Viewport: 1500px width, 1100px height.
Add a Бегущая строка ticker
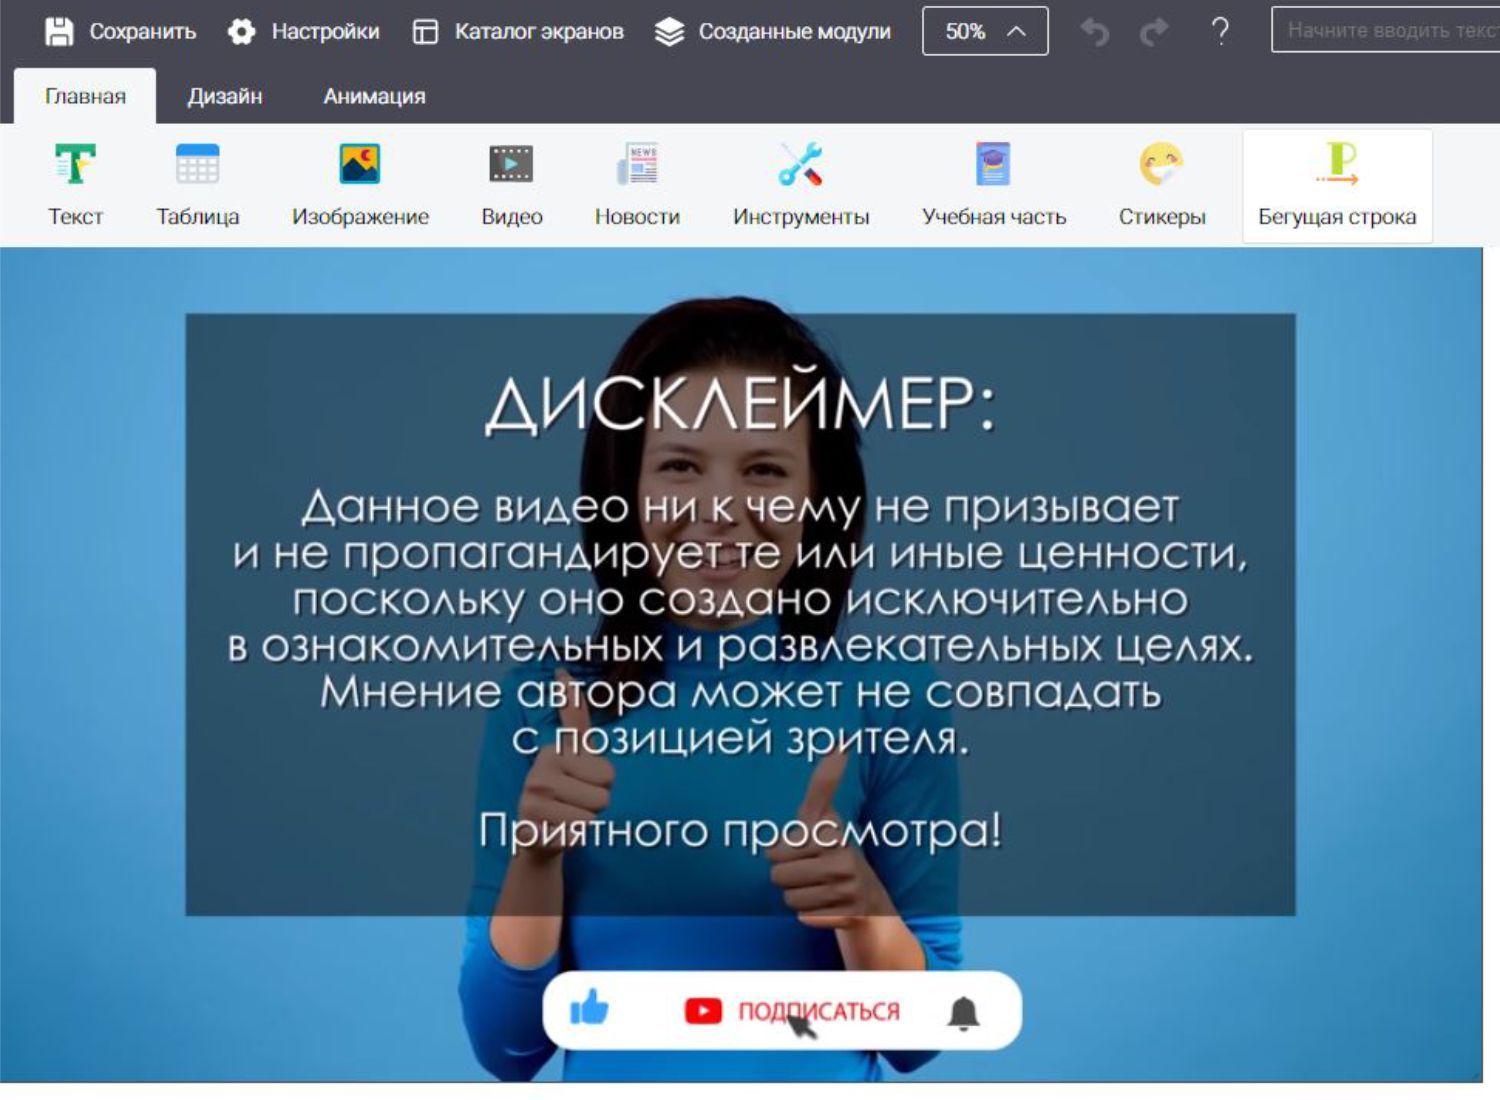coord(1337,185)
